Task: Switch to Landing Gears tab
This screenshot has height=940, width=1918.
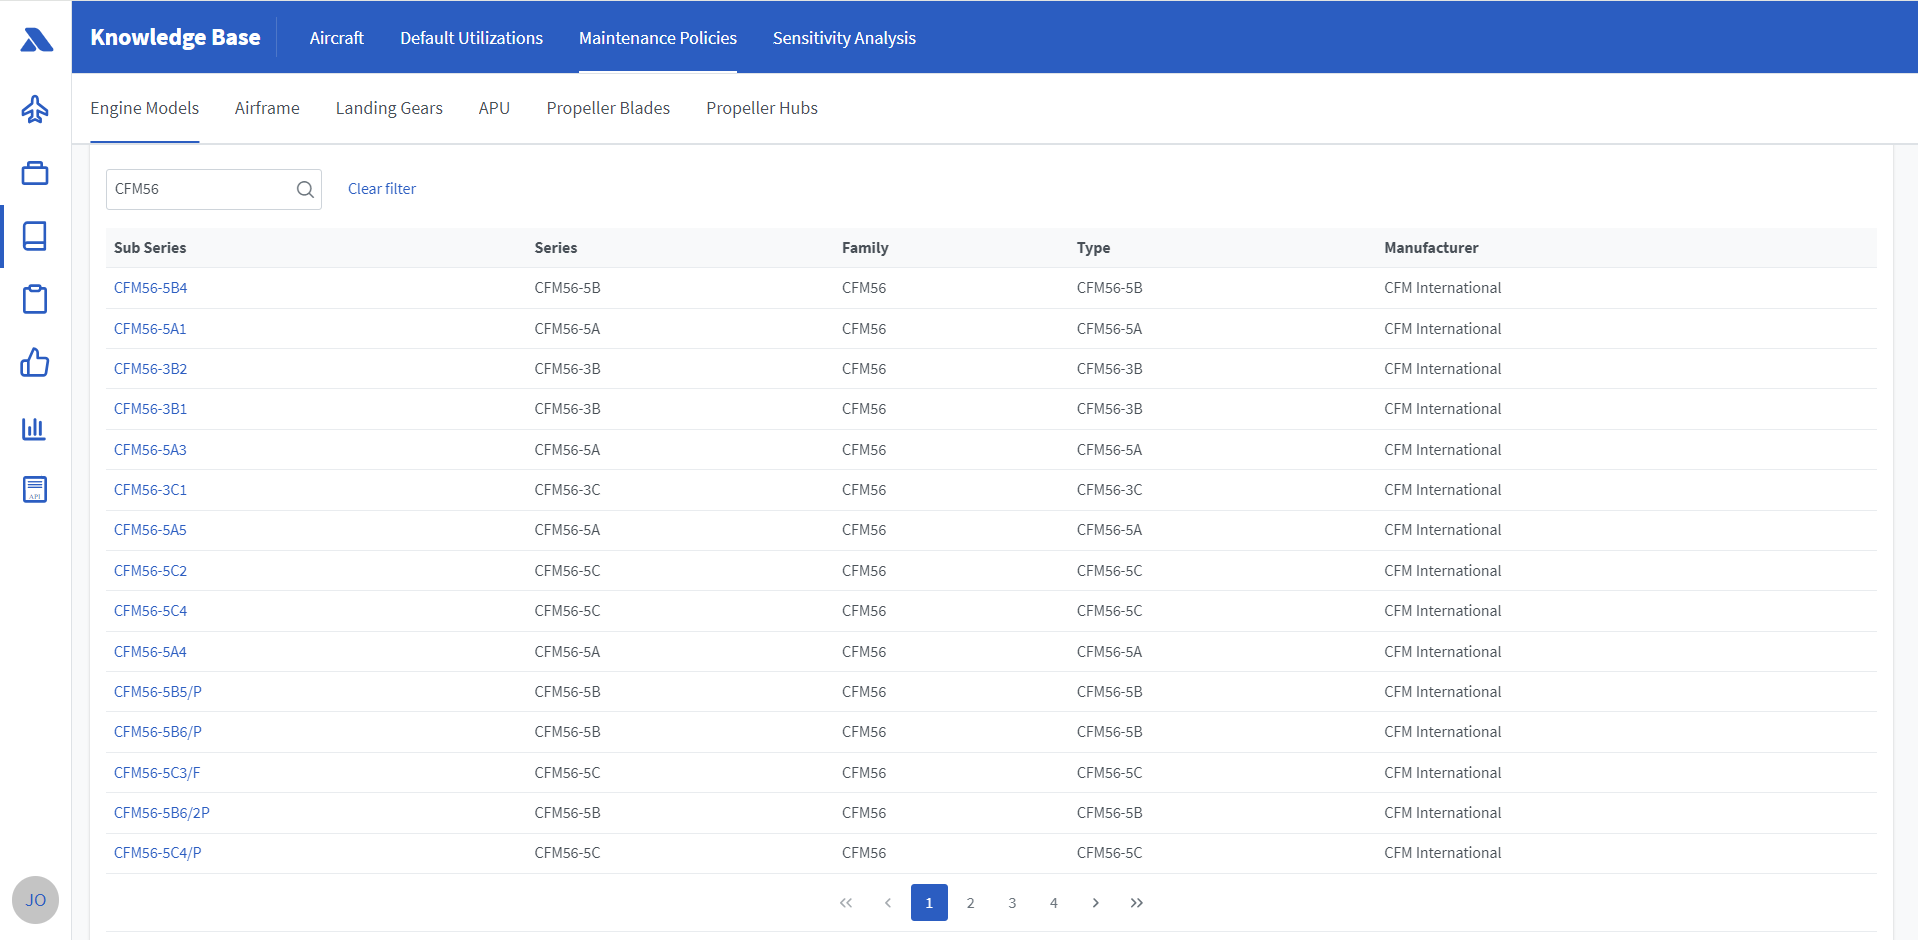Action: [389, 108]
